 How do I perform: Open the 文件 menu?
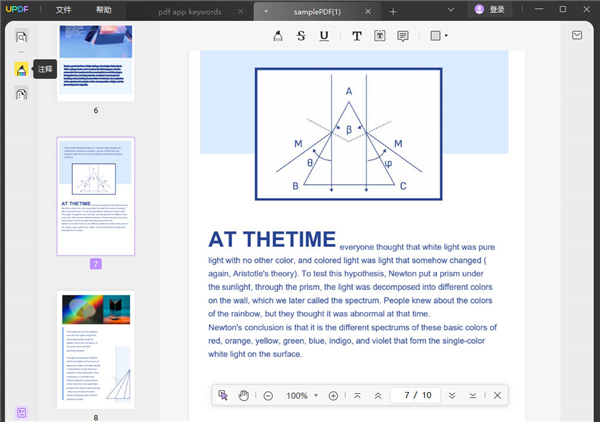tap(64, 10)
